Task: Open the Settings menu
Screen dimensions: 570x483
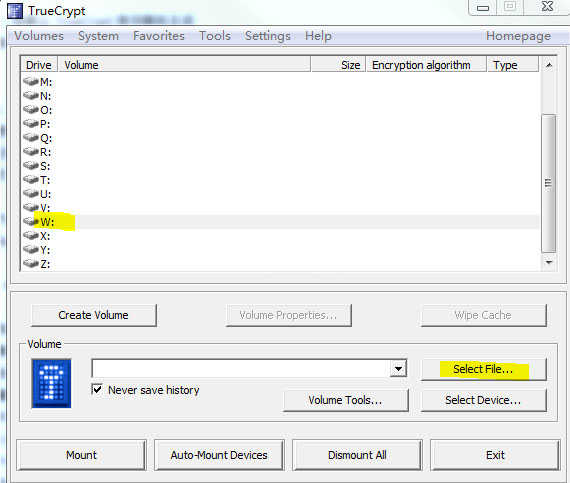Action: click(268, 36)
